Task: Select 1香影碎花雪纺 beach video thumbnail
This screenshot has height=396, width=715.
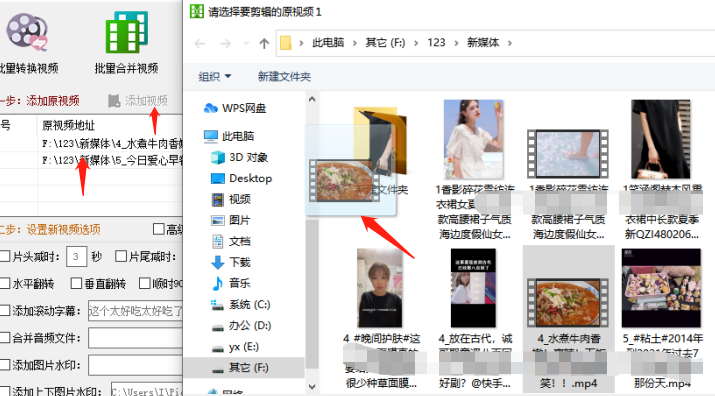Action: (568, 154)
